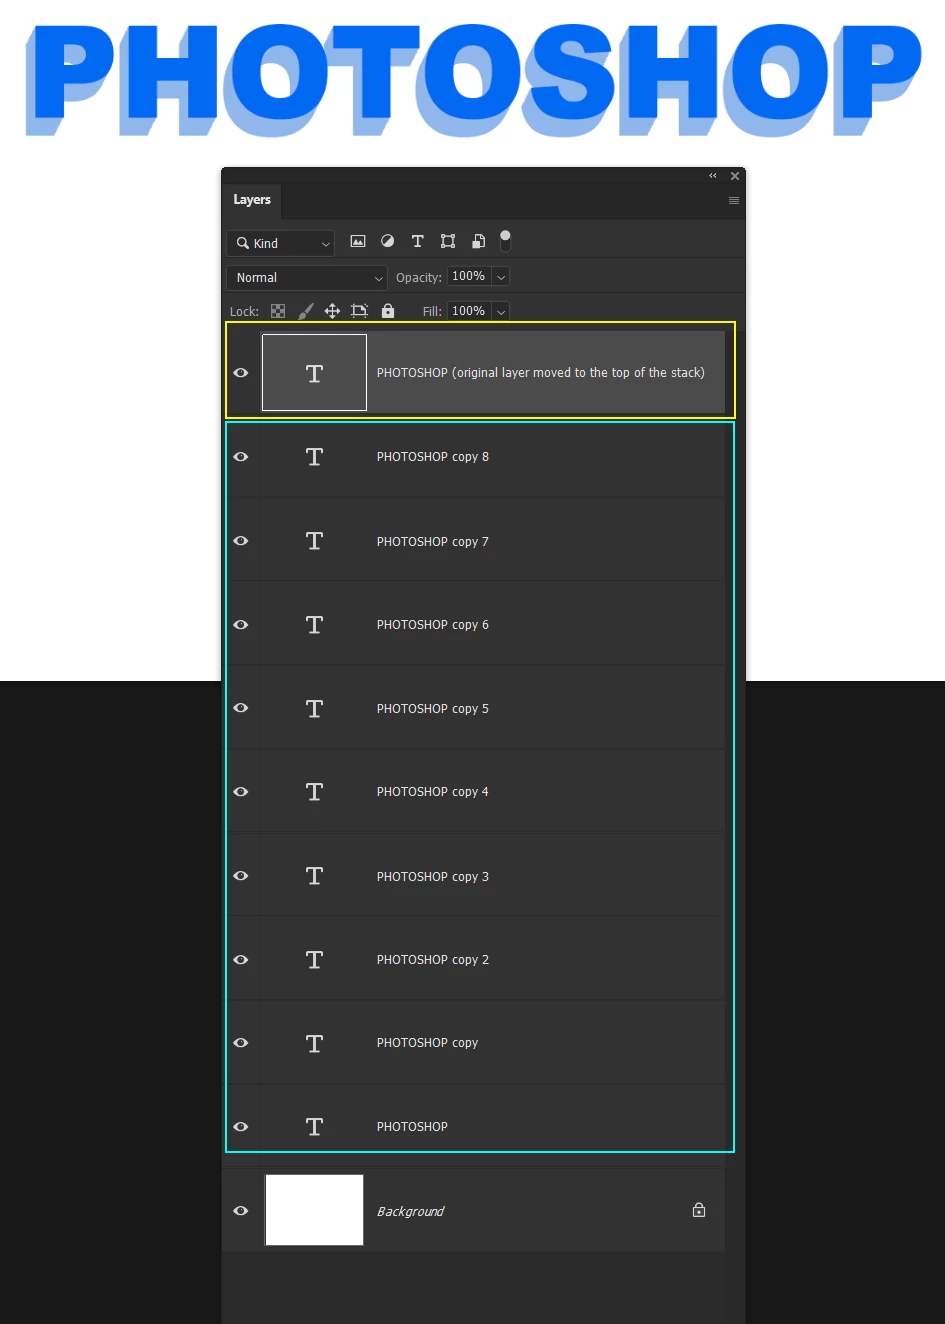Toggle visibility of bottom PHOTOSHOP layer
The width and height of the screenshot is (945, 1324).
tap(241, 1127)
